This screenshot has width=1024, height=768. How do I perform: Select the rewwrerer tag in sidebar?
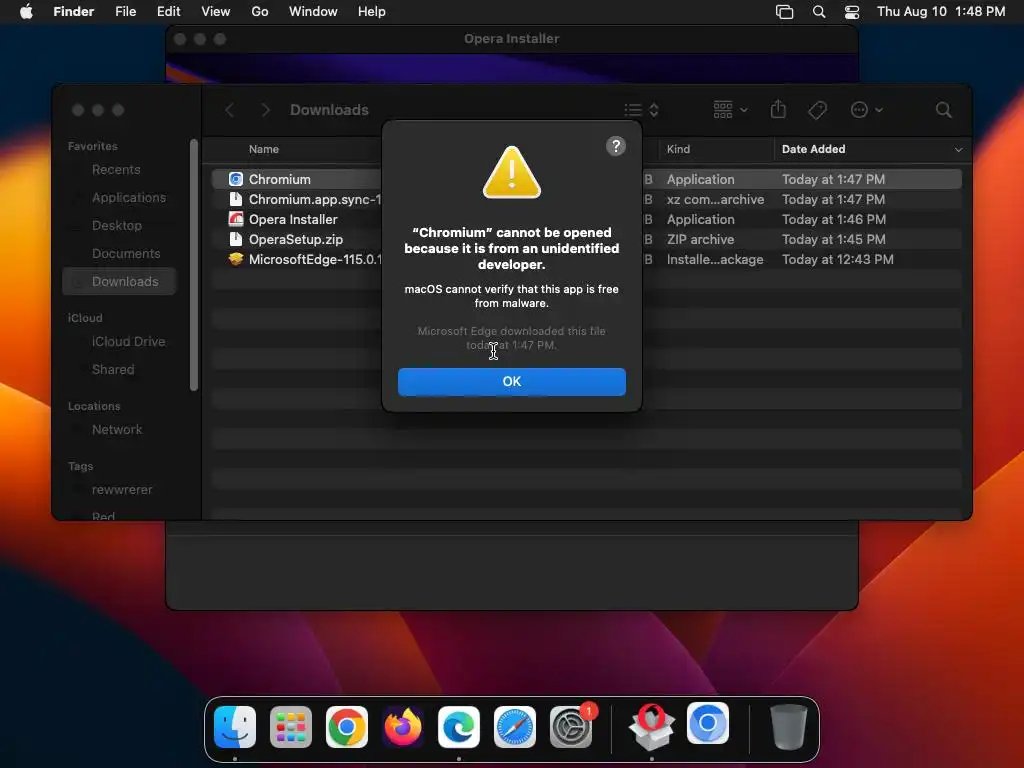coord(122,490)
